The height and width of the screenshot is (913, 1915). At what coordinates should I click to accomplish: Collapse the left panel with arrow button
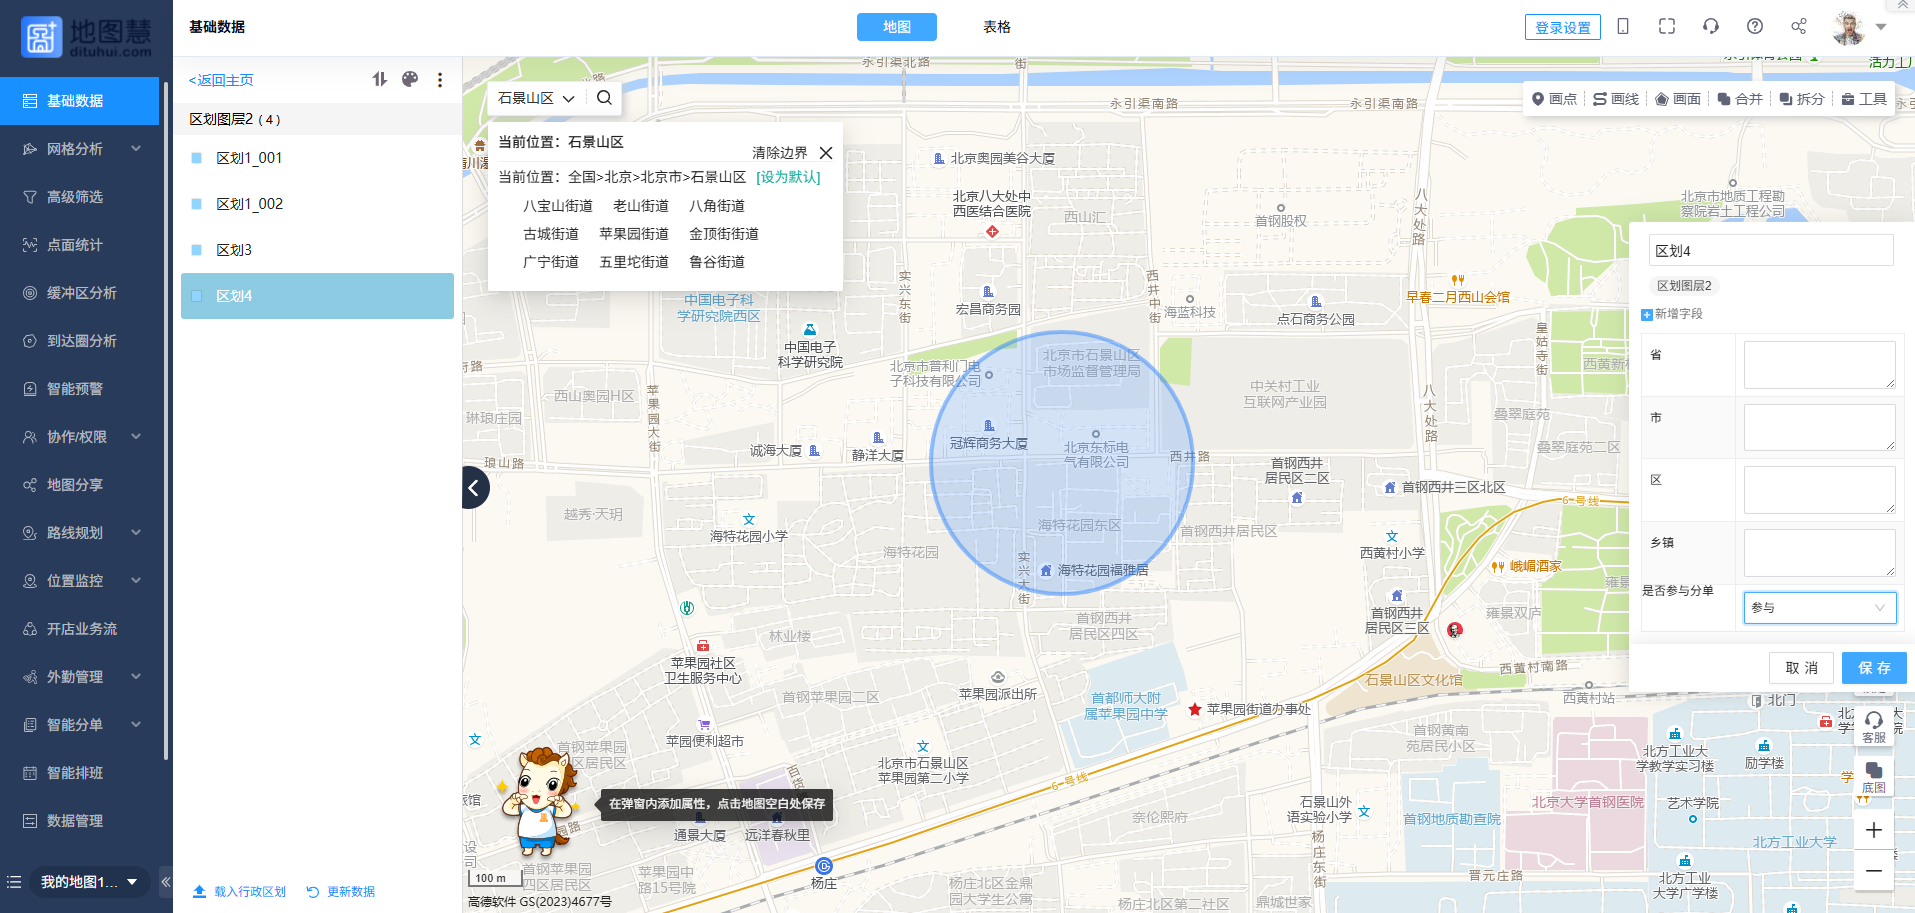click(475, 487)
